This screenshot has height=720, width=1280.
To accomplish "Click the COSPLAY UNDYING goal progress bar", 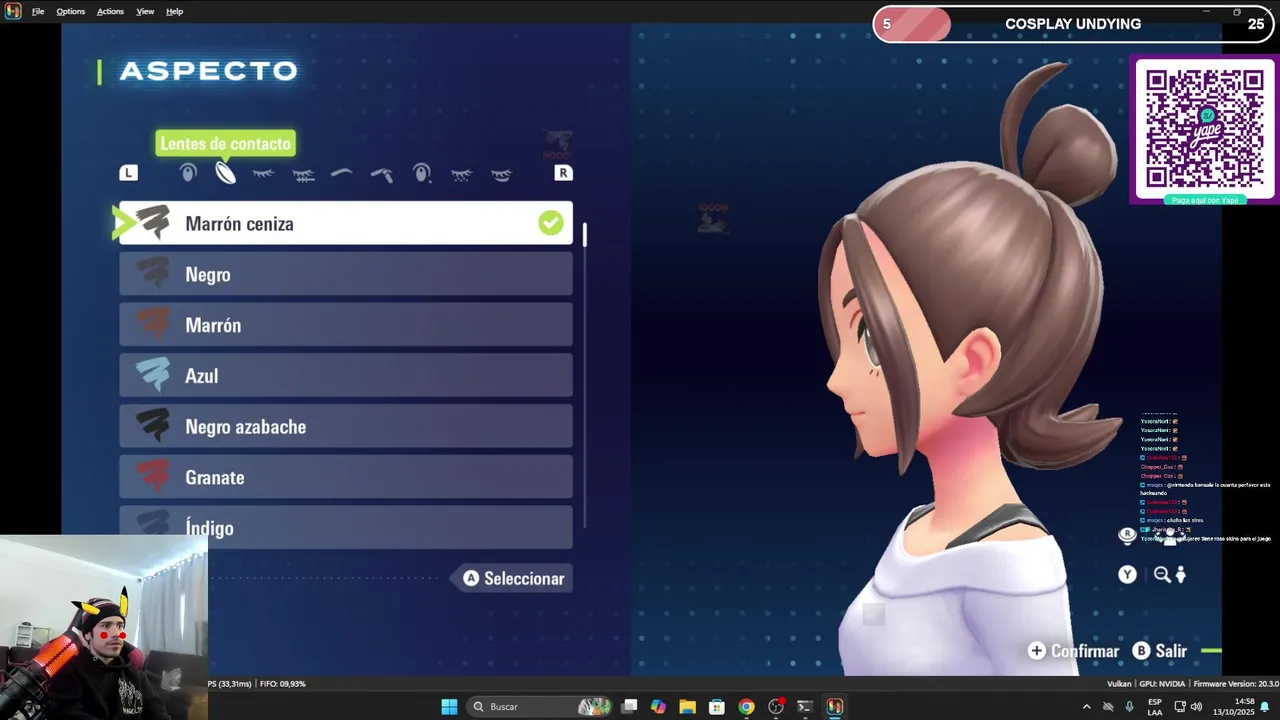I will 1074,24.
